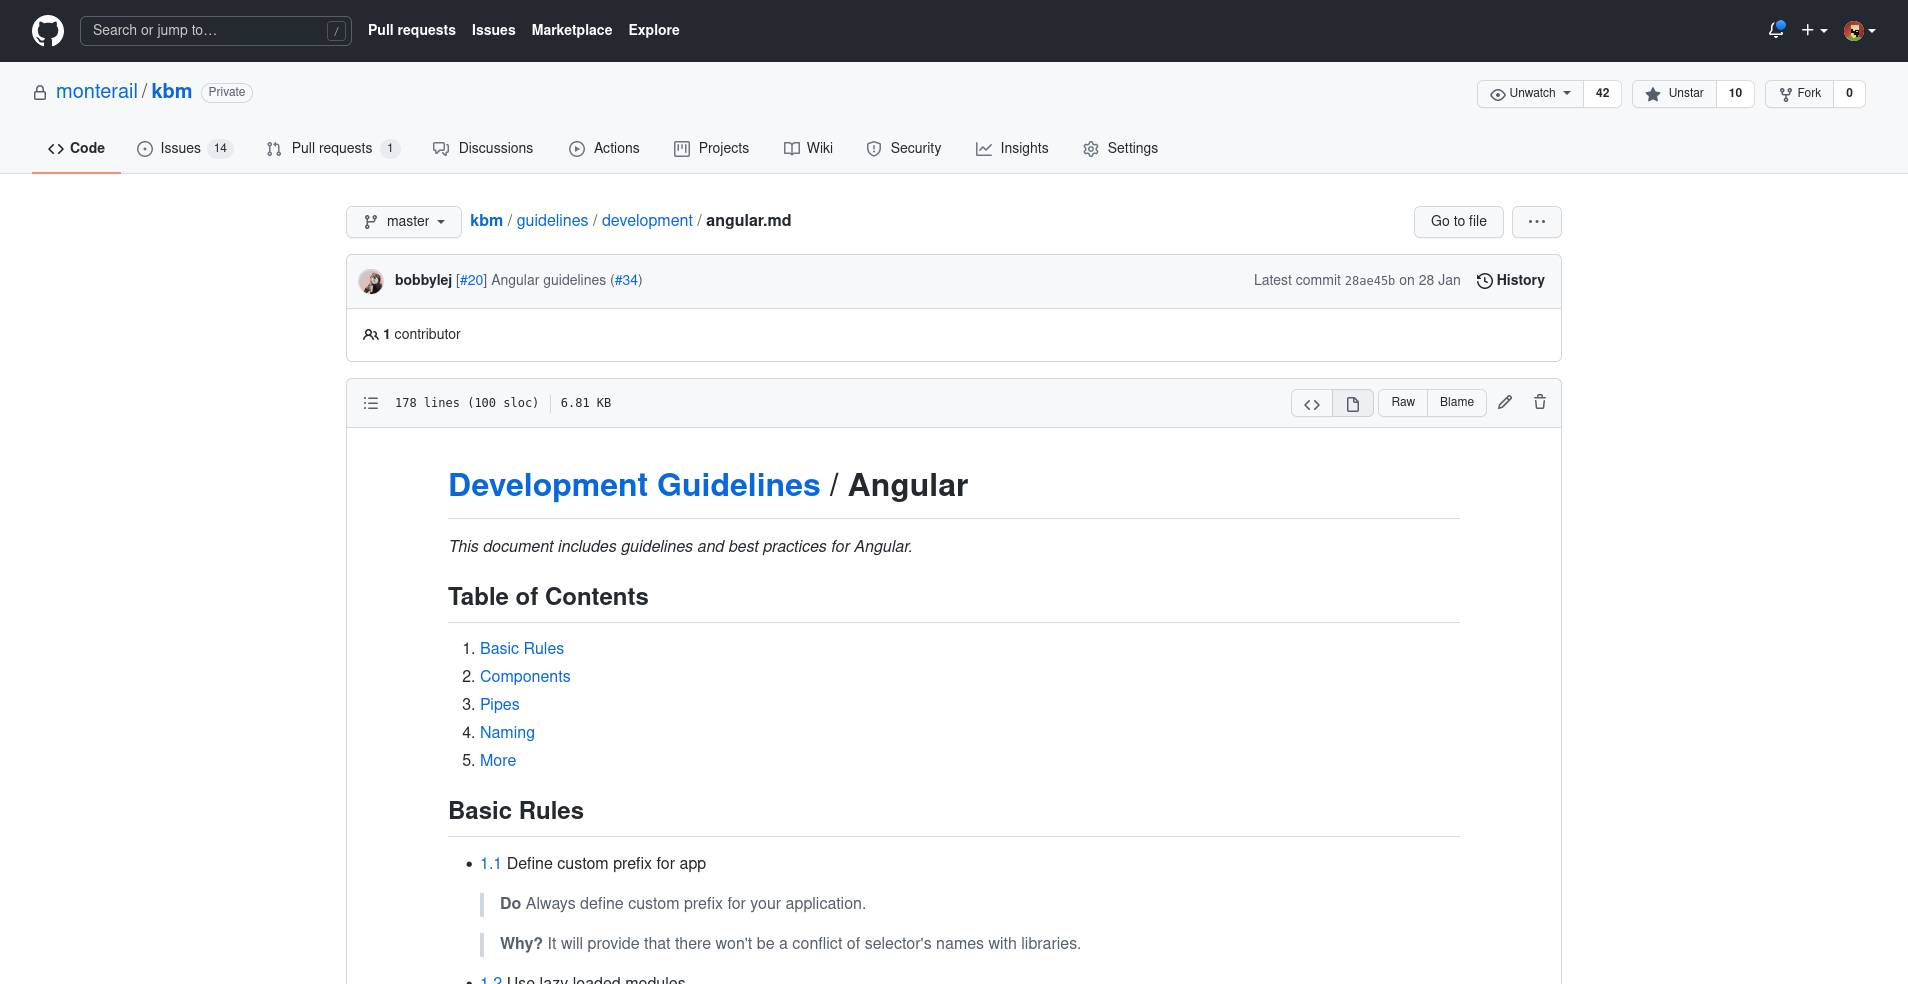The image size is (1908, 984).
Task: Unstar the kbm repository
Action: coord(1673,93)
